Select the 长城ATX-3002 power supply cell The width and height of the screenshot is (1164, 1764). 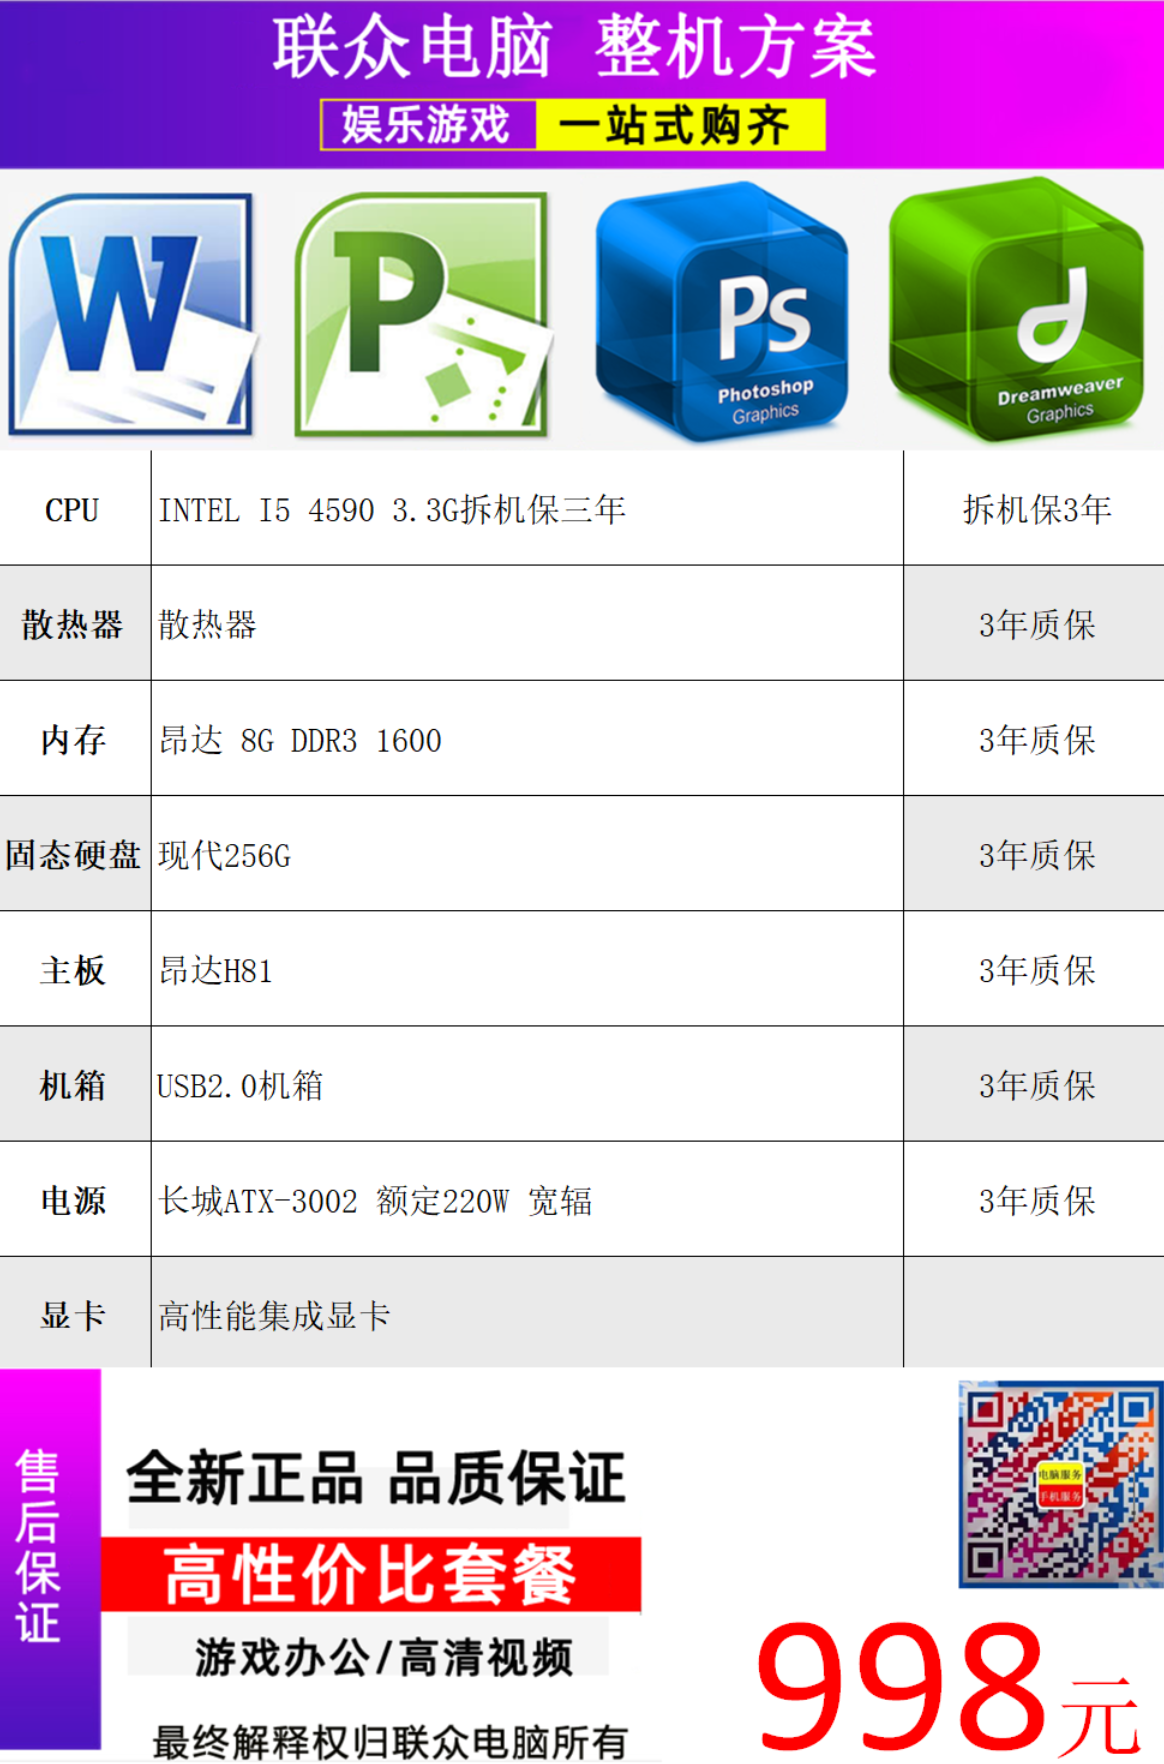(x=375, y=1201)
